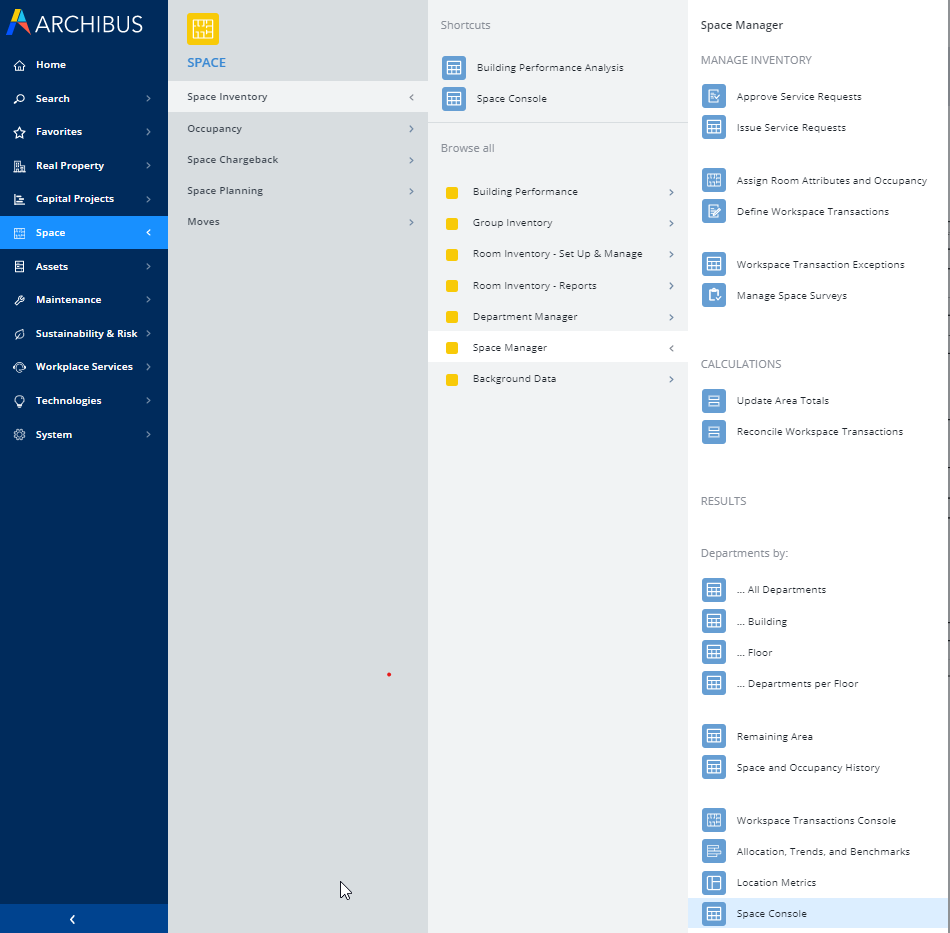The width and height of the screenshot is (950, 933).
Task: Click the Approve Service Requests icon
Action: click(714, 96)
